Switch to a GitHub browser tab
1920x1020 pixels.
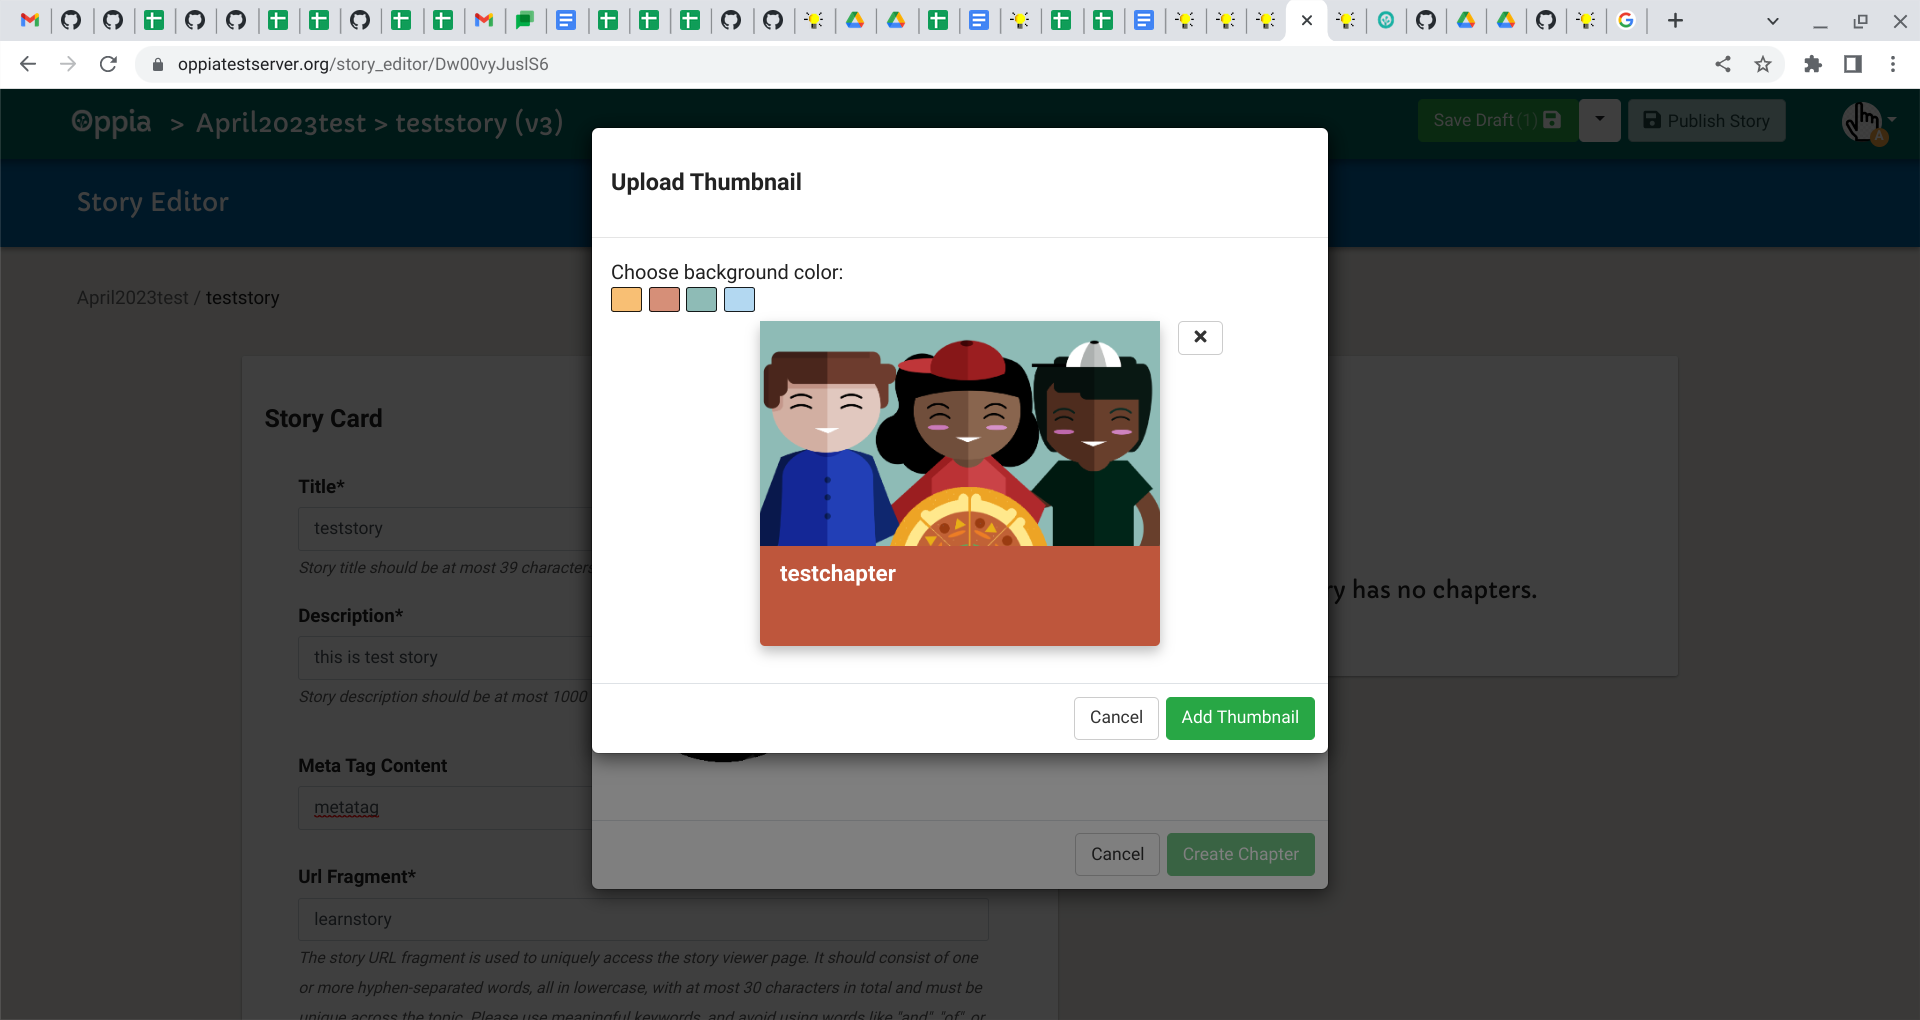[x=72, y=20]
